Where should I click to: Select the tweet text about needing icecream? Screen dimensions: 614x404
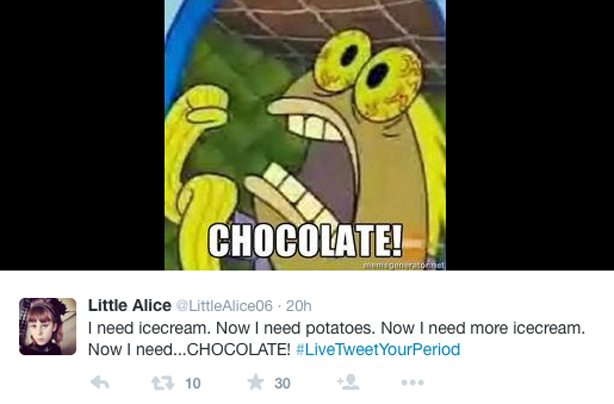(336, 339)
